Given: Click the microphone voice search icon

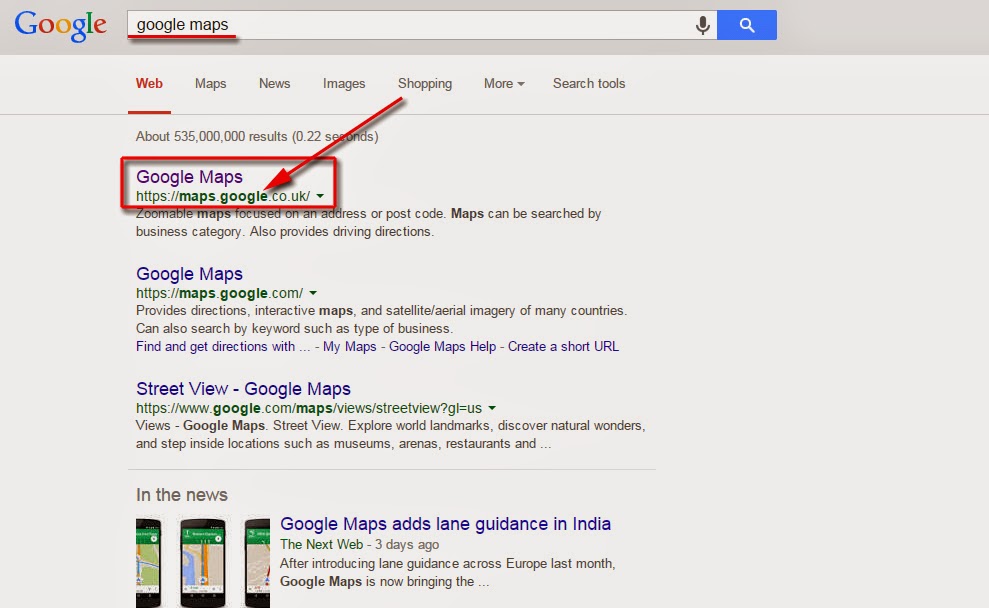Looking at the screenshot, I should pyautogui.click(x=703, y=25).
